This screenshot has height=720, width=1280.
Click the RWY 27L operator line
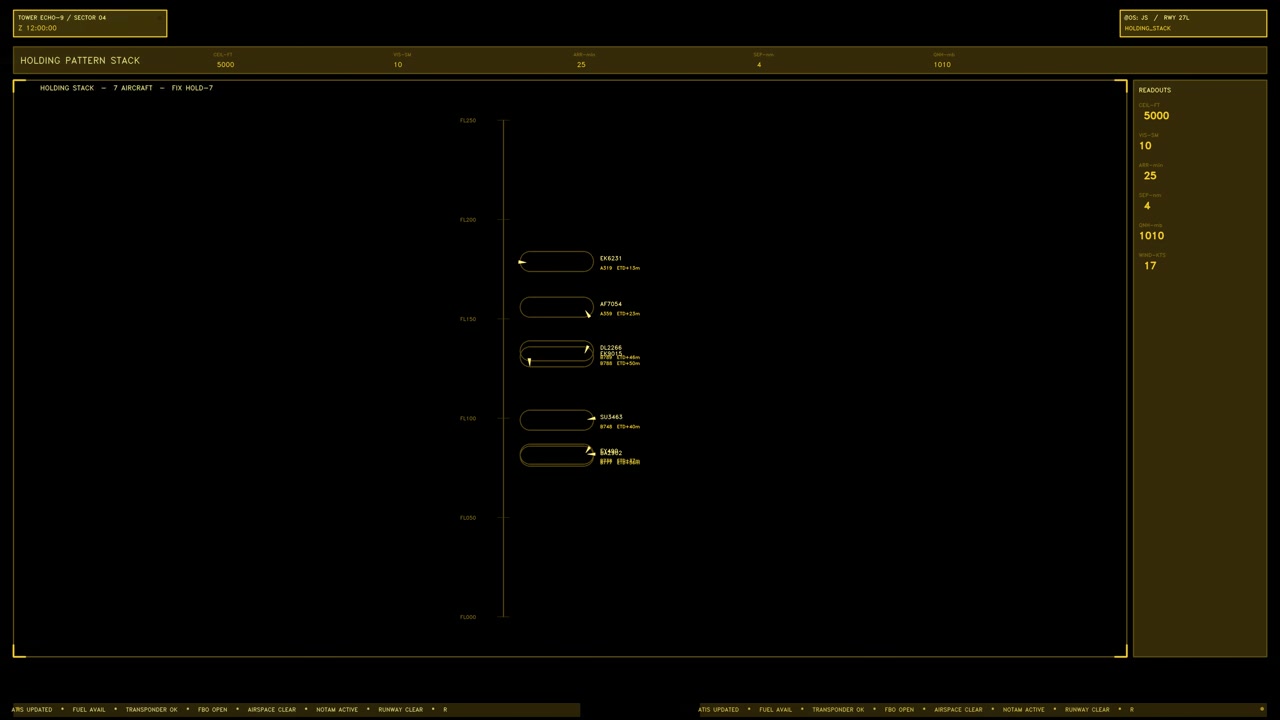point(1157,17)
